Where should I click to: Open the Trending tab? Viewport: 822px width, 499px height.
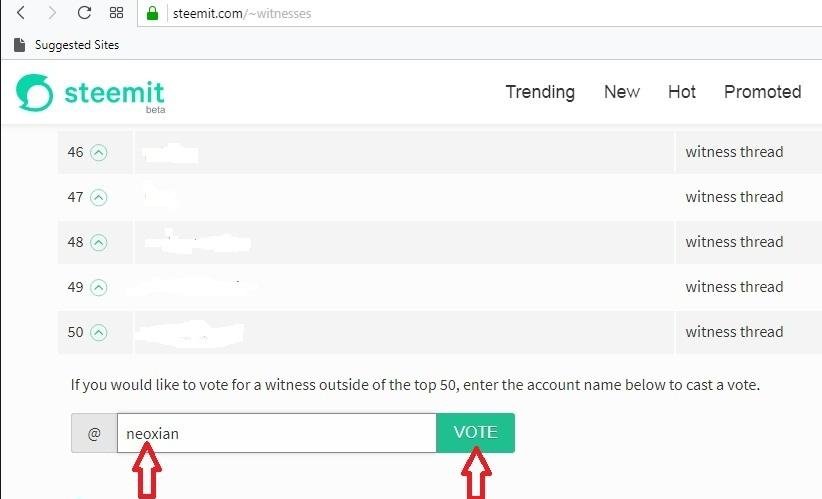pyautogui.click(x=540, y=92)
